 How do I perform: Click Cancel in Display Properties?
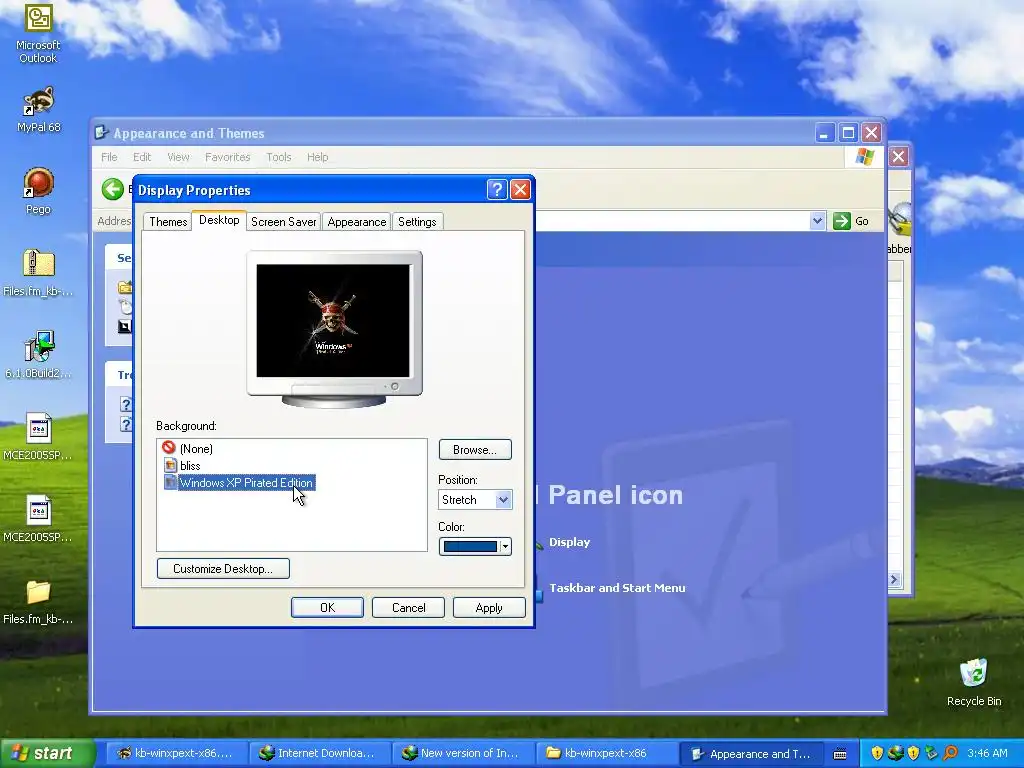(x=408, y=607)
